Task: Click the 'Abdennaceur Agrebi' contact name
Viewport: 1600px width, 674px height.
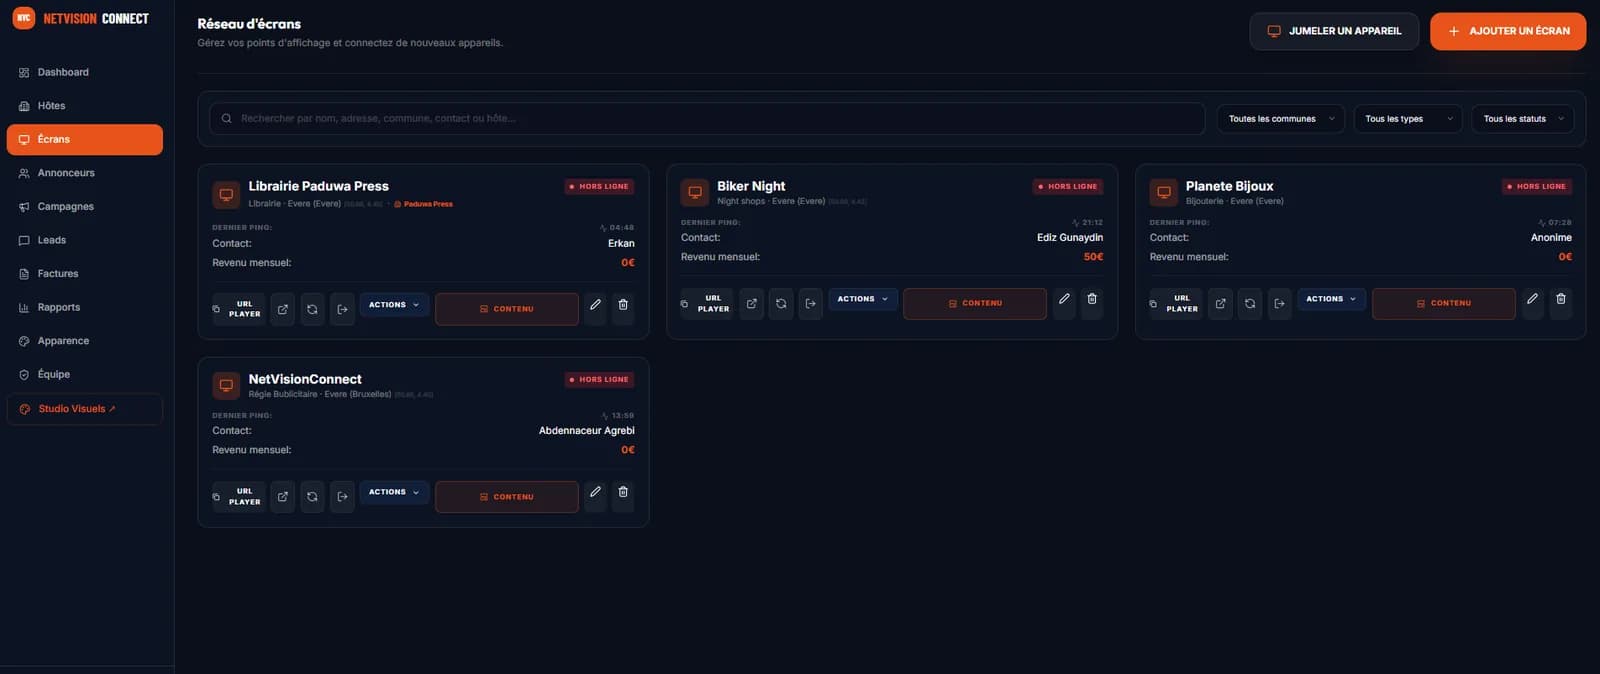Action: (587, 431)
